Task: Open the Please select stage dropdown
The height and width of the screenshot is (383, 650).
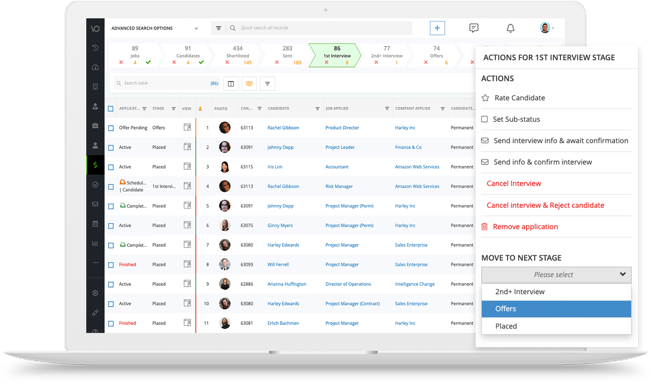Action: pos(556,275)
